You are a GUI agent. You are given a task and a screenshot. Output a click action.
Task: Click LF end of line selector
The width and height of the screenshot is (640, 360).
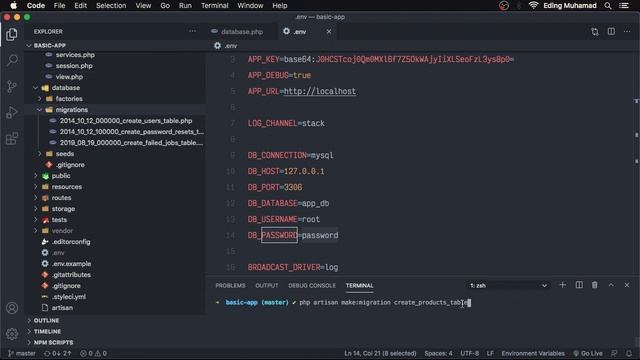pos(490,353)
